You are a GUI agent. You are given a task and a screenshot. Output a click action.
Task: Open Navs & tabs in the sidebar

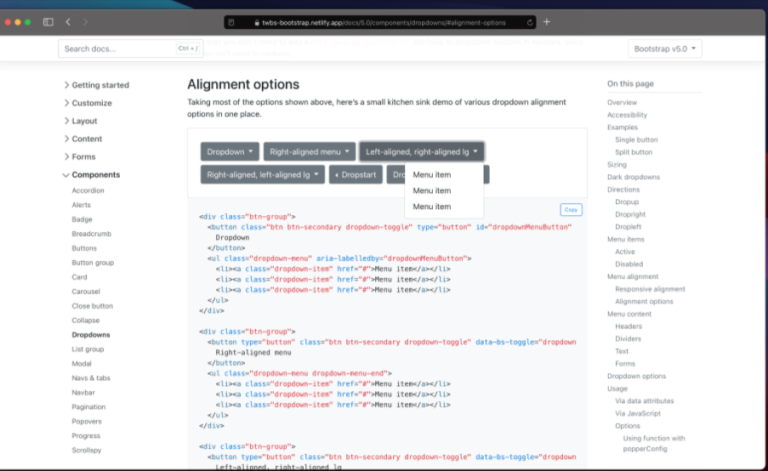(91, 378)
